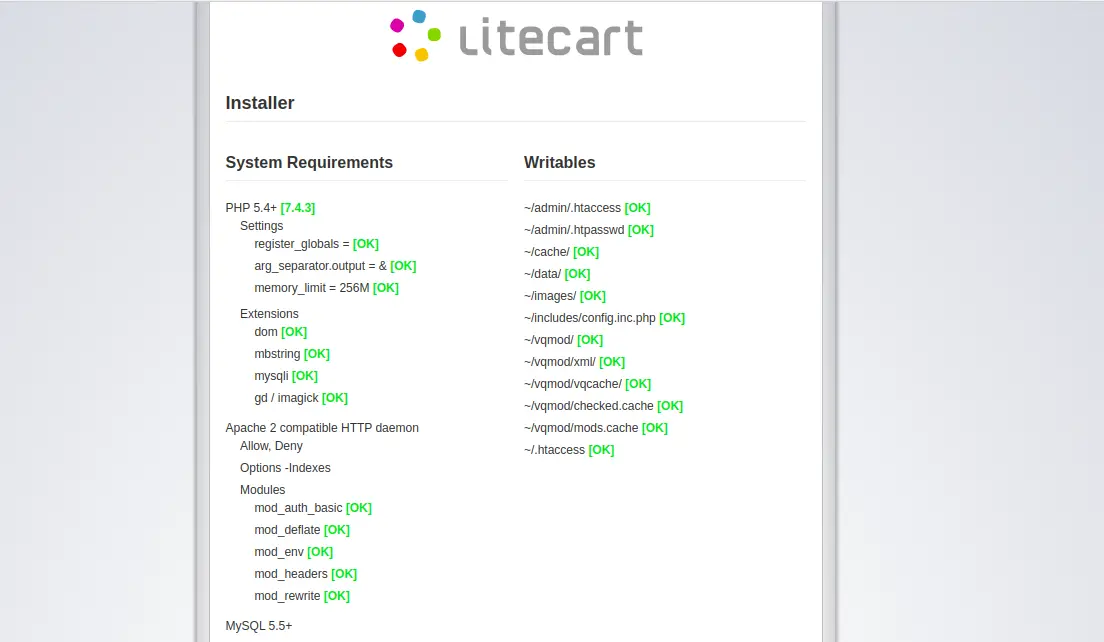Select the Allow, Deny entry

click(x=271, y=446)
